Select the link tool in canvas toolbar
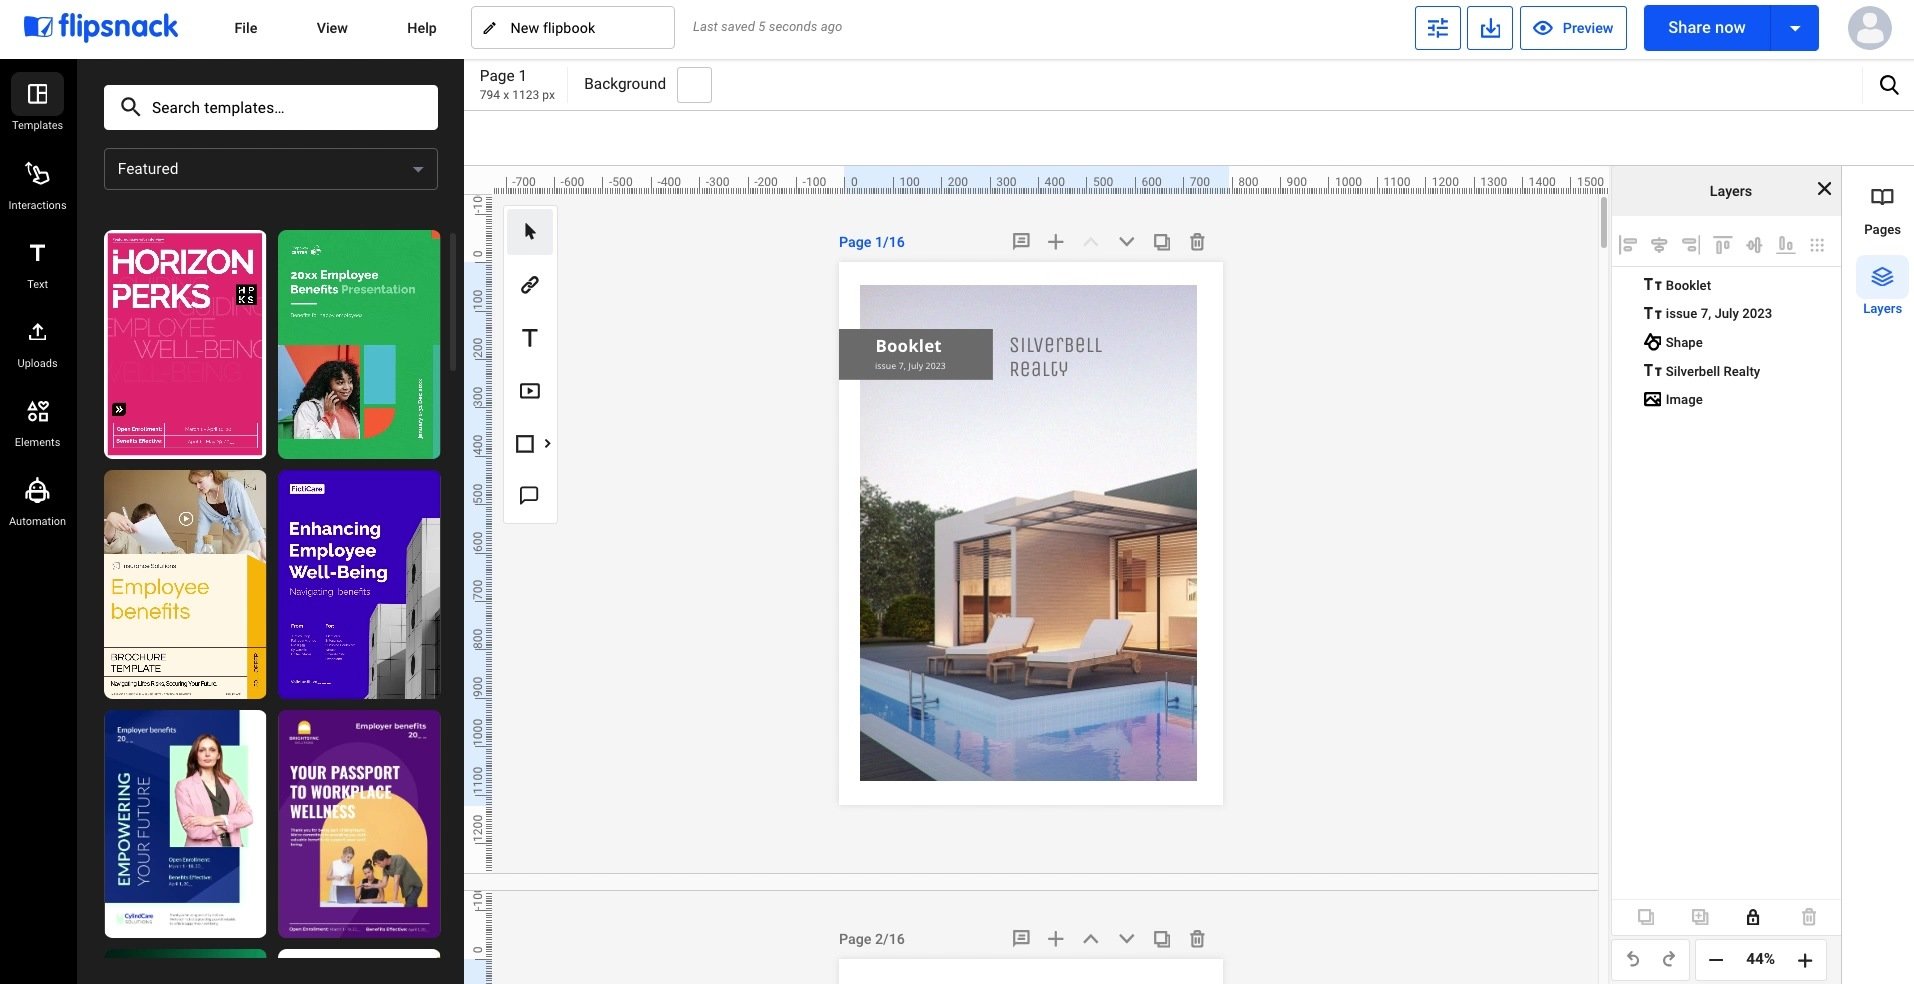The image size is (1914, 984). (530, 285)
